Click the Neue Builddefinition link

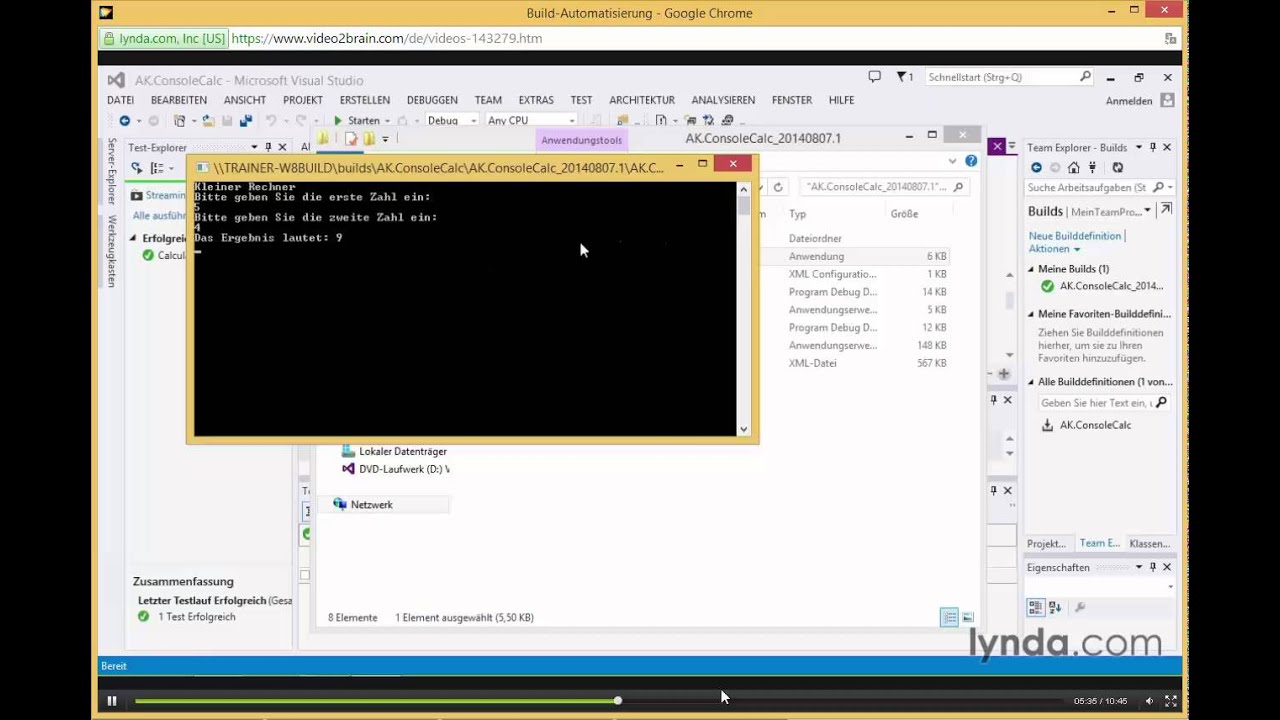click(x=1075, y=236)
